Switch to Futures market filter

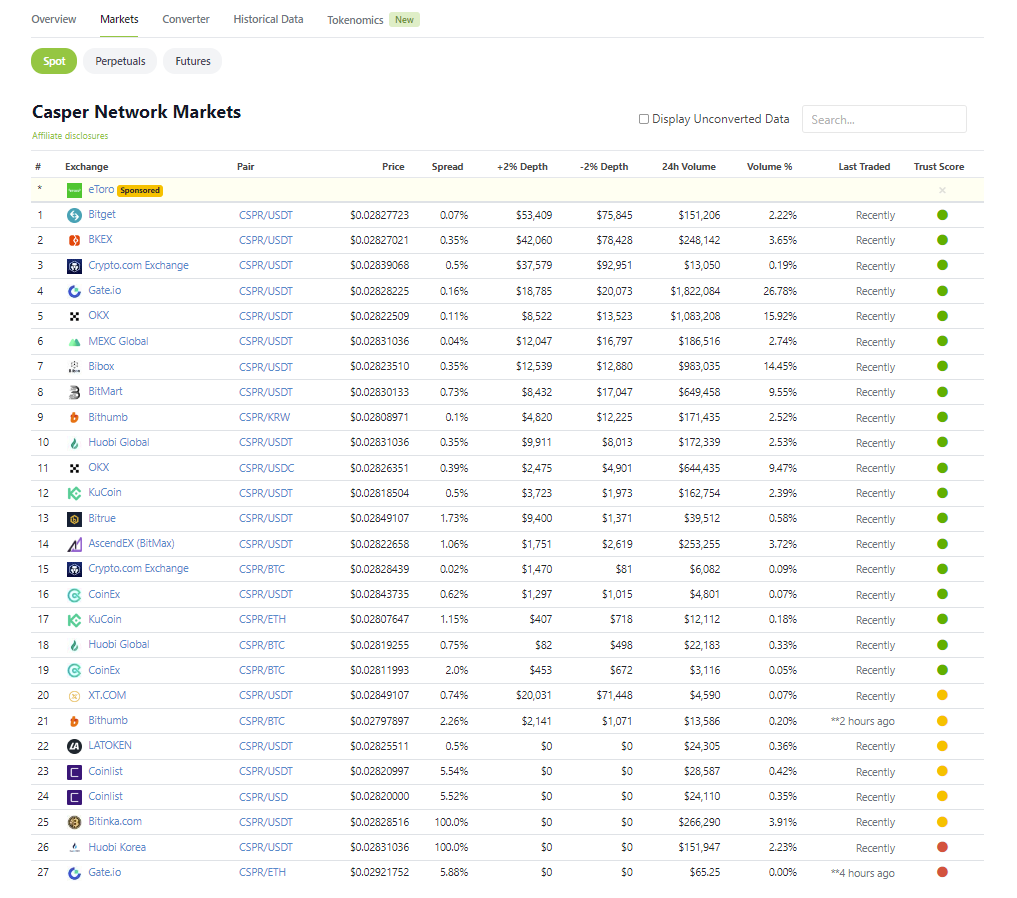click(x=193, y=61)
